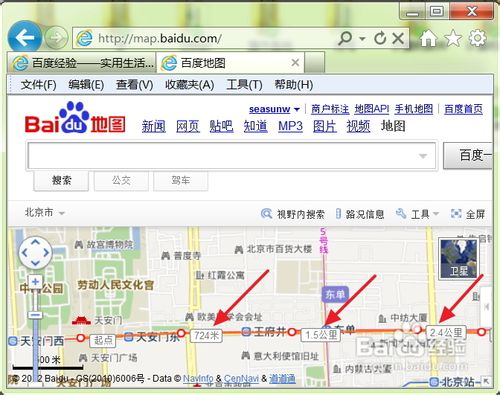
Task: Open the 网页 web link
Action: tap(188, 127)
